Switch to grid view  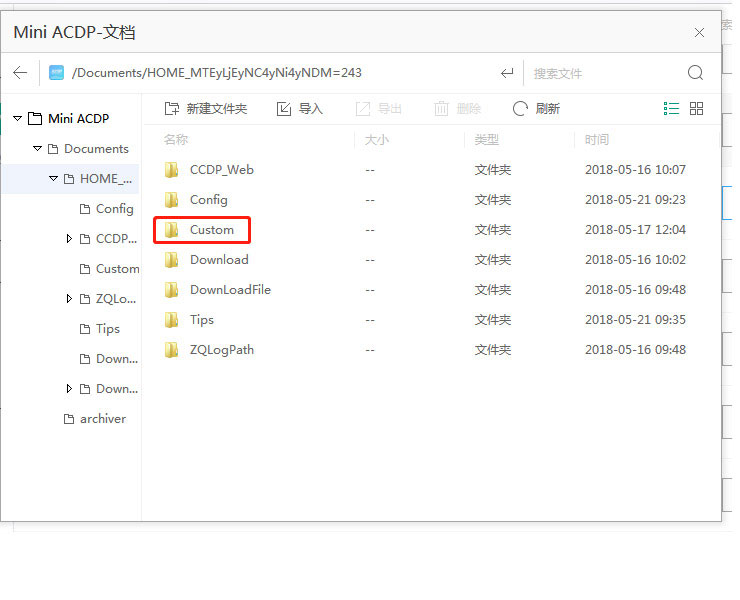(697, 109)
